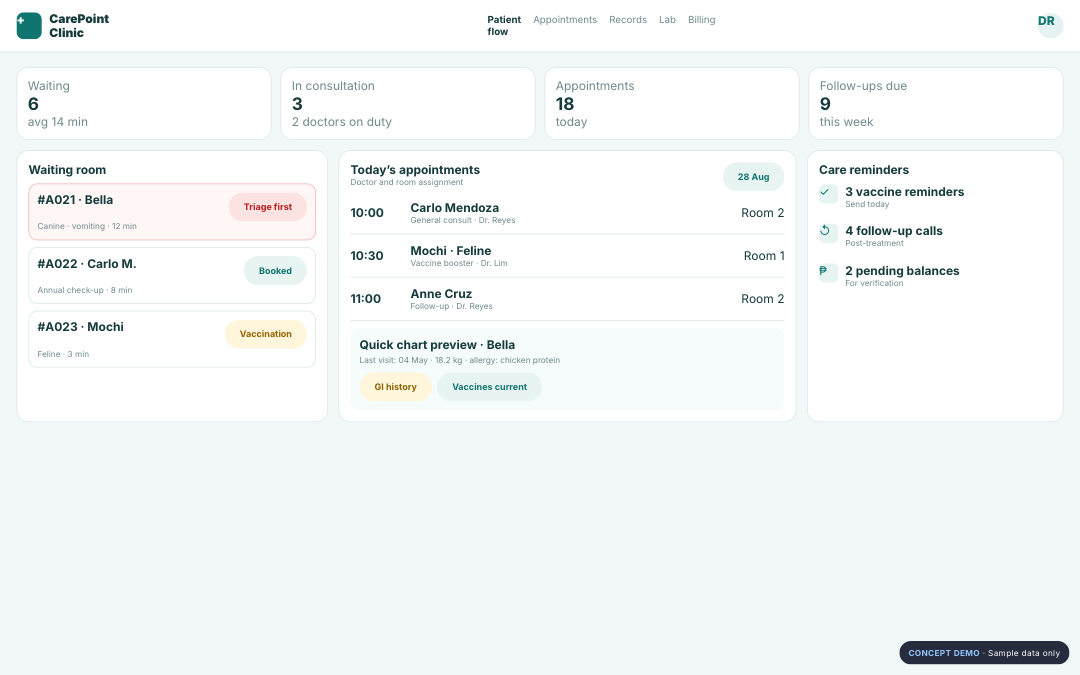
Task: Open the 11:00 Anne Cruz appointment
Action: [567, 299]
